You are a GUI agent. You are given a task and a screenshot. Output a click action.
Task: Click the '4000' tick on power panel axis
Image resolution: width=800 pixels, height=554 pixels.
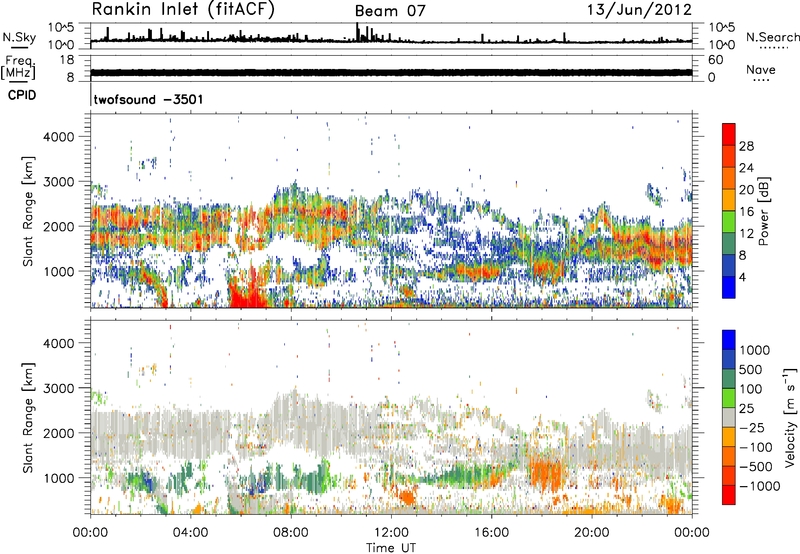(59, 137)
